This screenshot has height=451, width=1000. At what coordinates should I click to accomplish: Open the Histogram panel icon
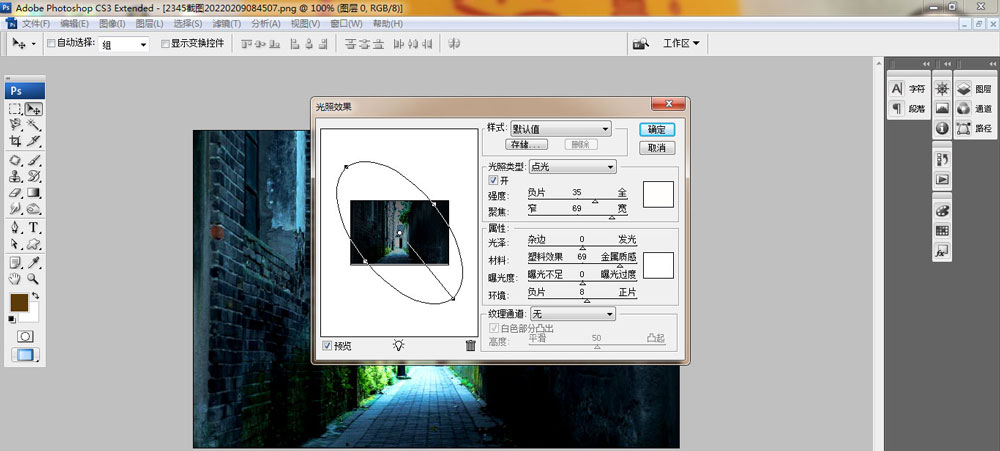(x=942, y=108)
